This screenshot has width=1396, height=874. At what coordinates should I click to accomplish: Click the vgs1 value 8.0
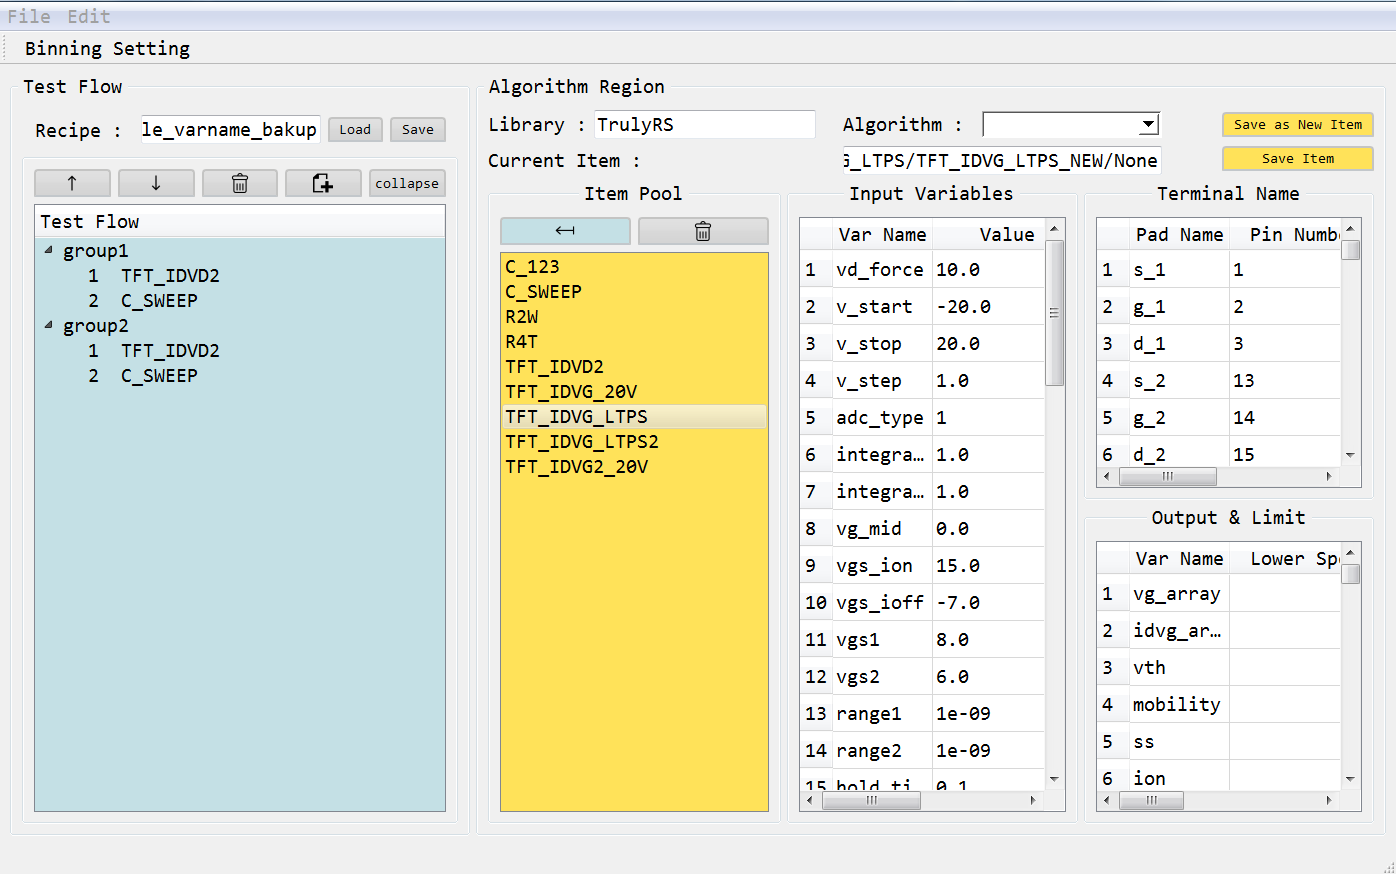click(x=988, y=640)
